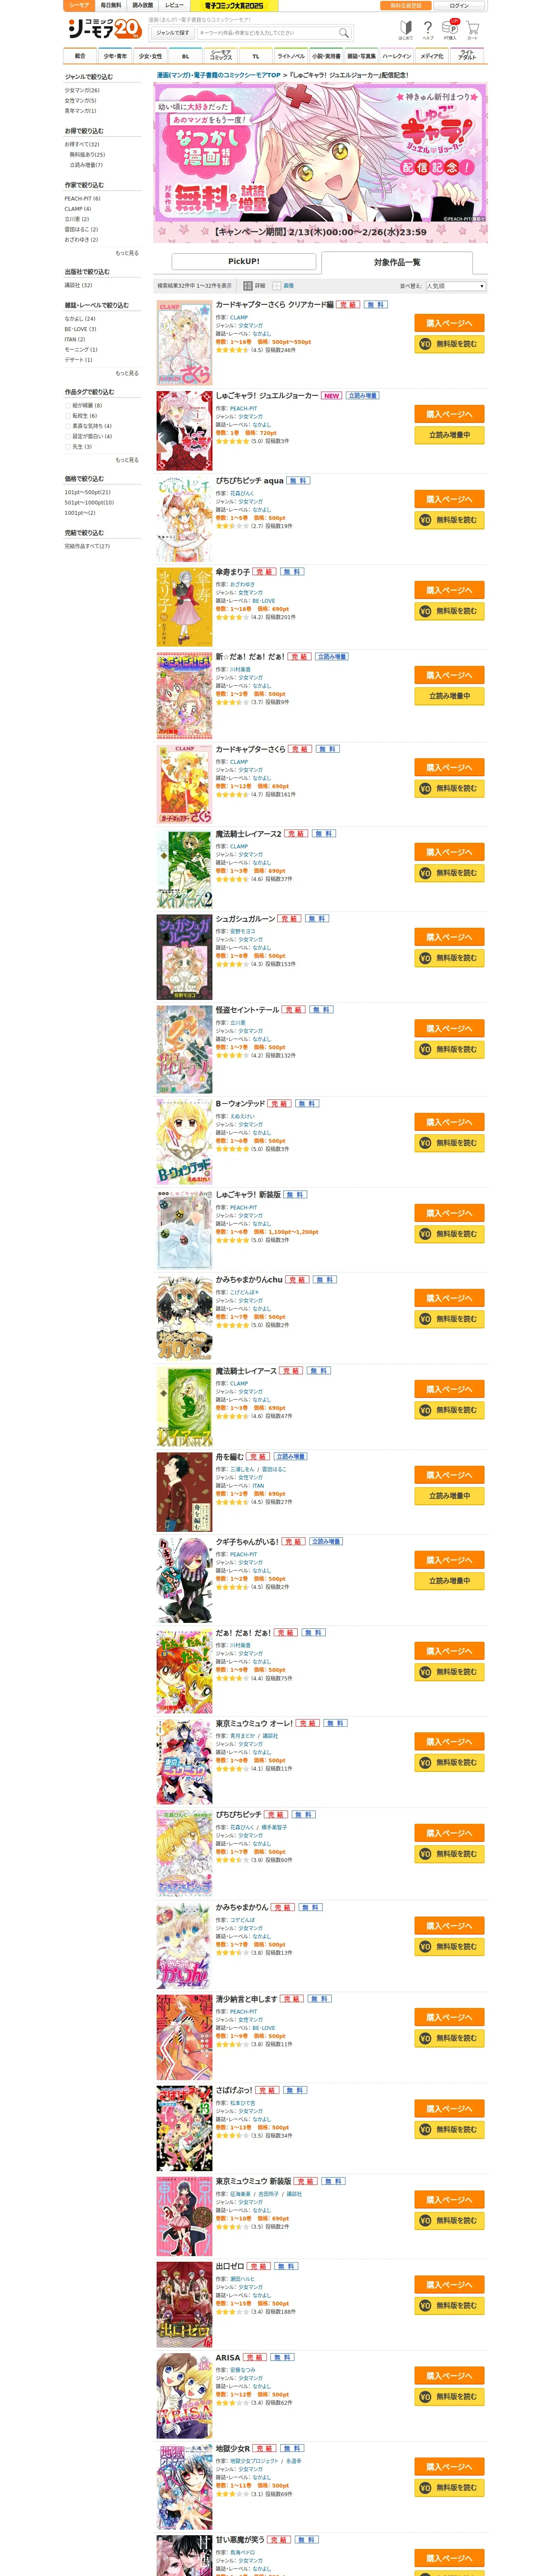
Task: Open しゅごキャラ! ジュエルジョーカー cover thumbnail
Action: tap(184, 431)
